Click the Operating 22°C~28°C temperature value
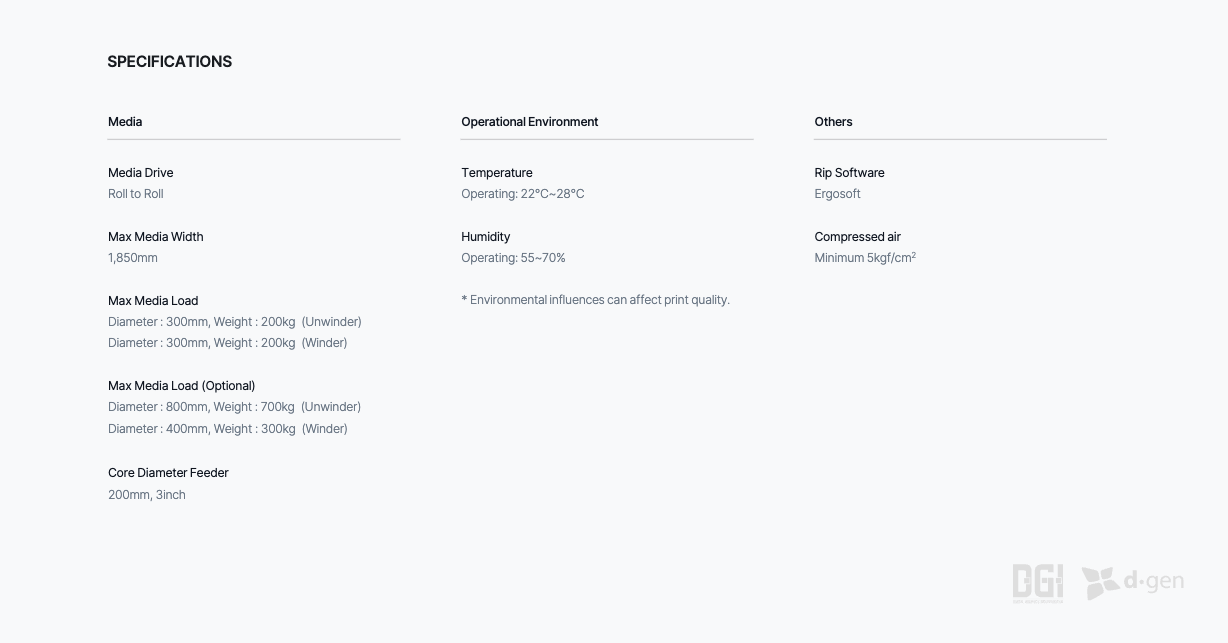1228x643 pixels. point(522,194)
